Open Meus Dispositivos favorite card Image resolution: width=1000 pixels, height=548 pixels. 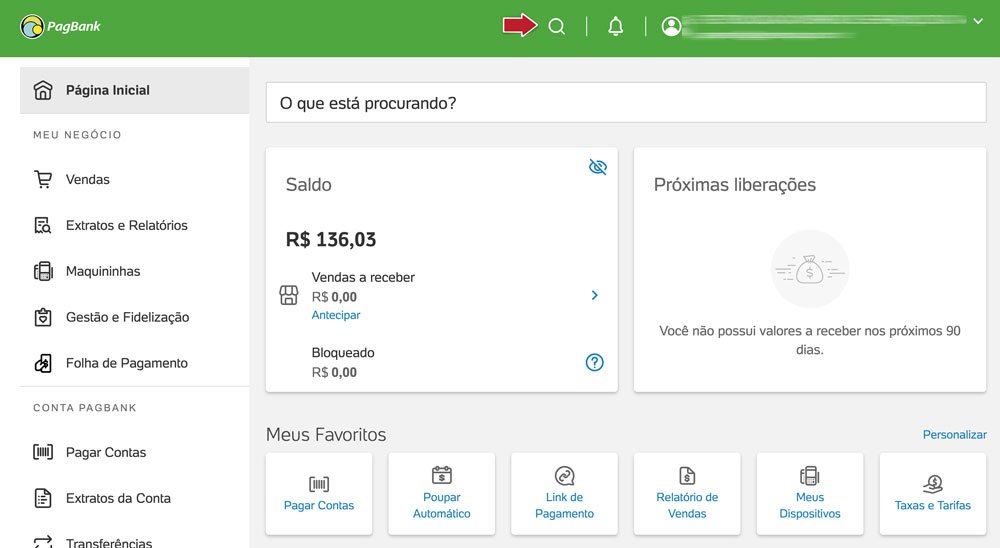point(810,494)
